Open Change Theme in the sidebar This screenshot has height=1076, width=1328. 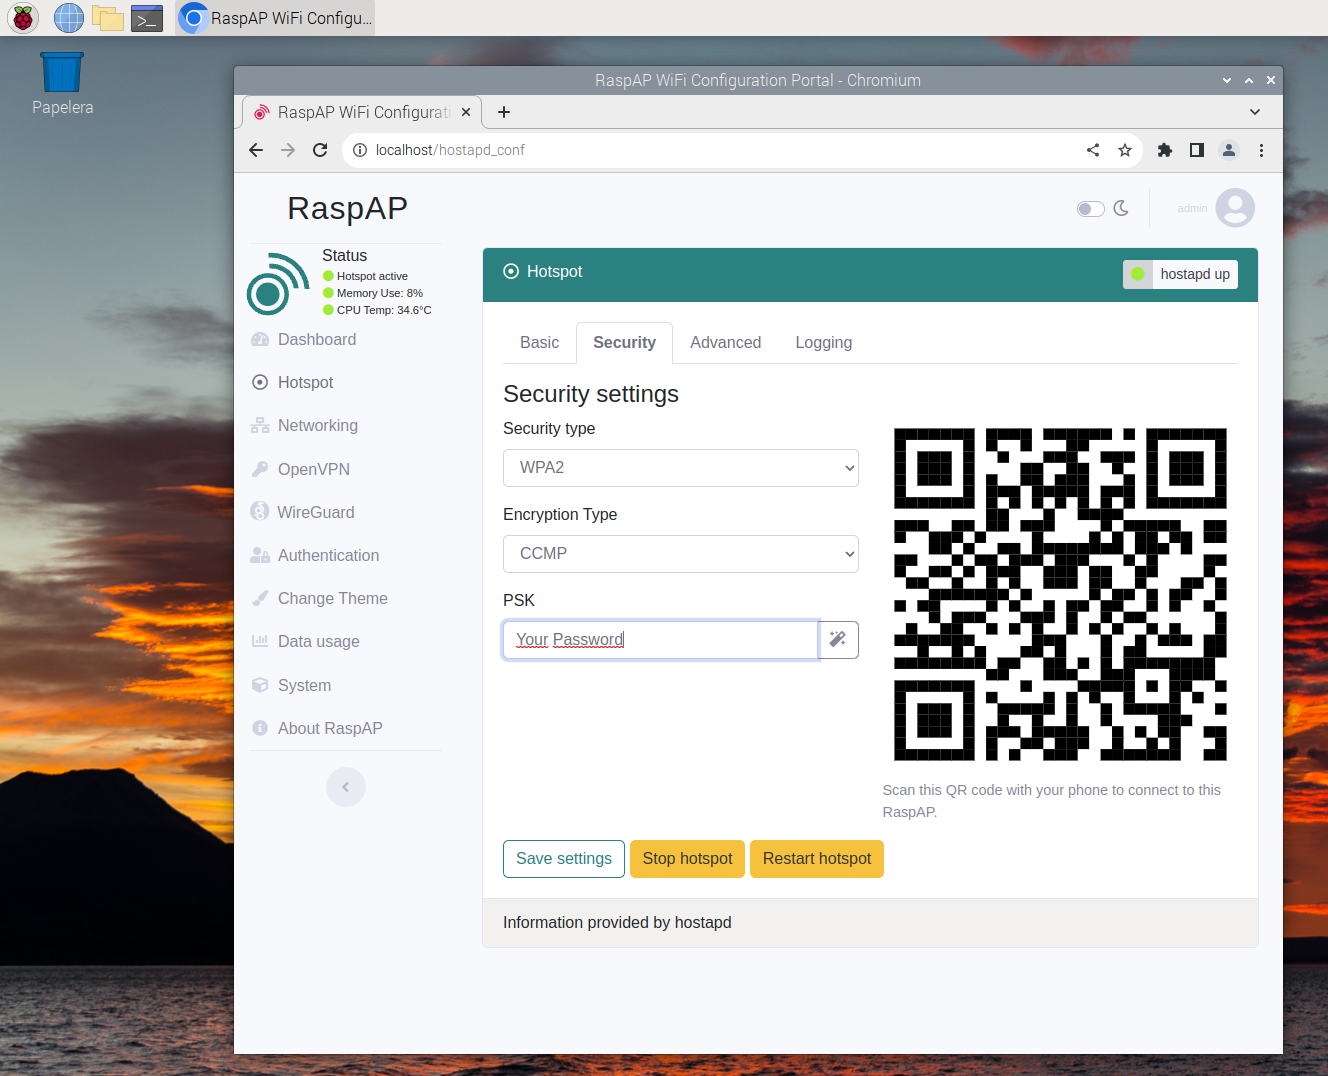click(319, 599)
